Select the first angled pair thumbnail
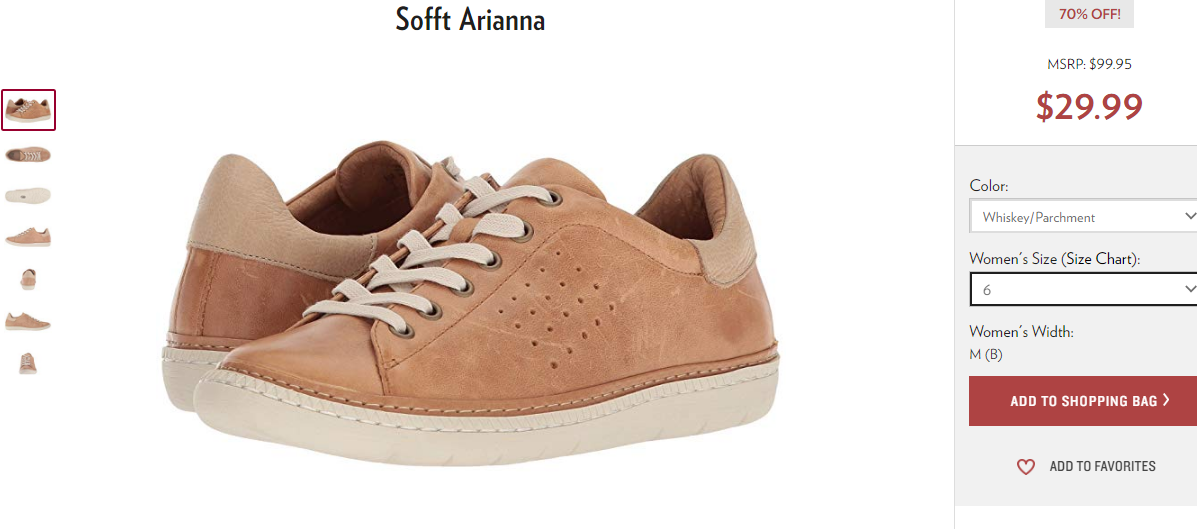Screen dimensions: 1197x529 tap(28, 110)
